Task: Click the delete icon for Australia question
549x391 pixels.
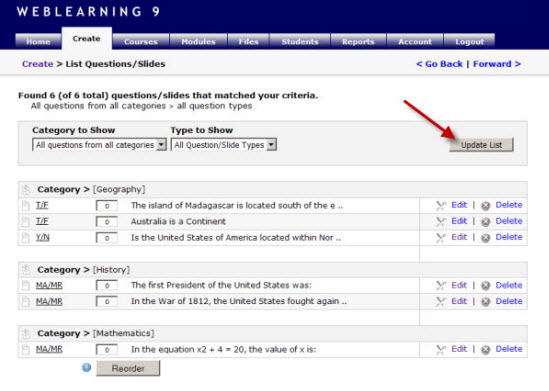Action: (485, 222)
